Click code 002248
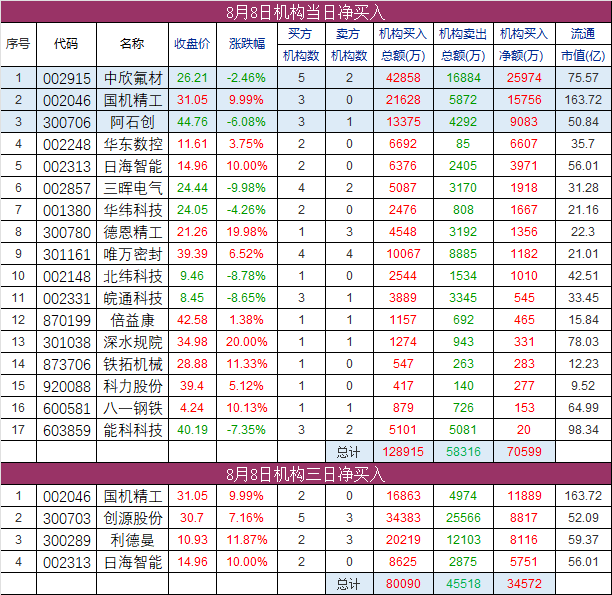 (x=67, y=144)
